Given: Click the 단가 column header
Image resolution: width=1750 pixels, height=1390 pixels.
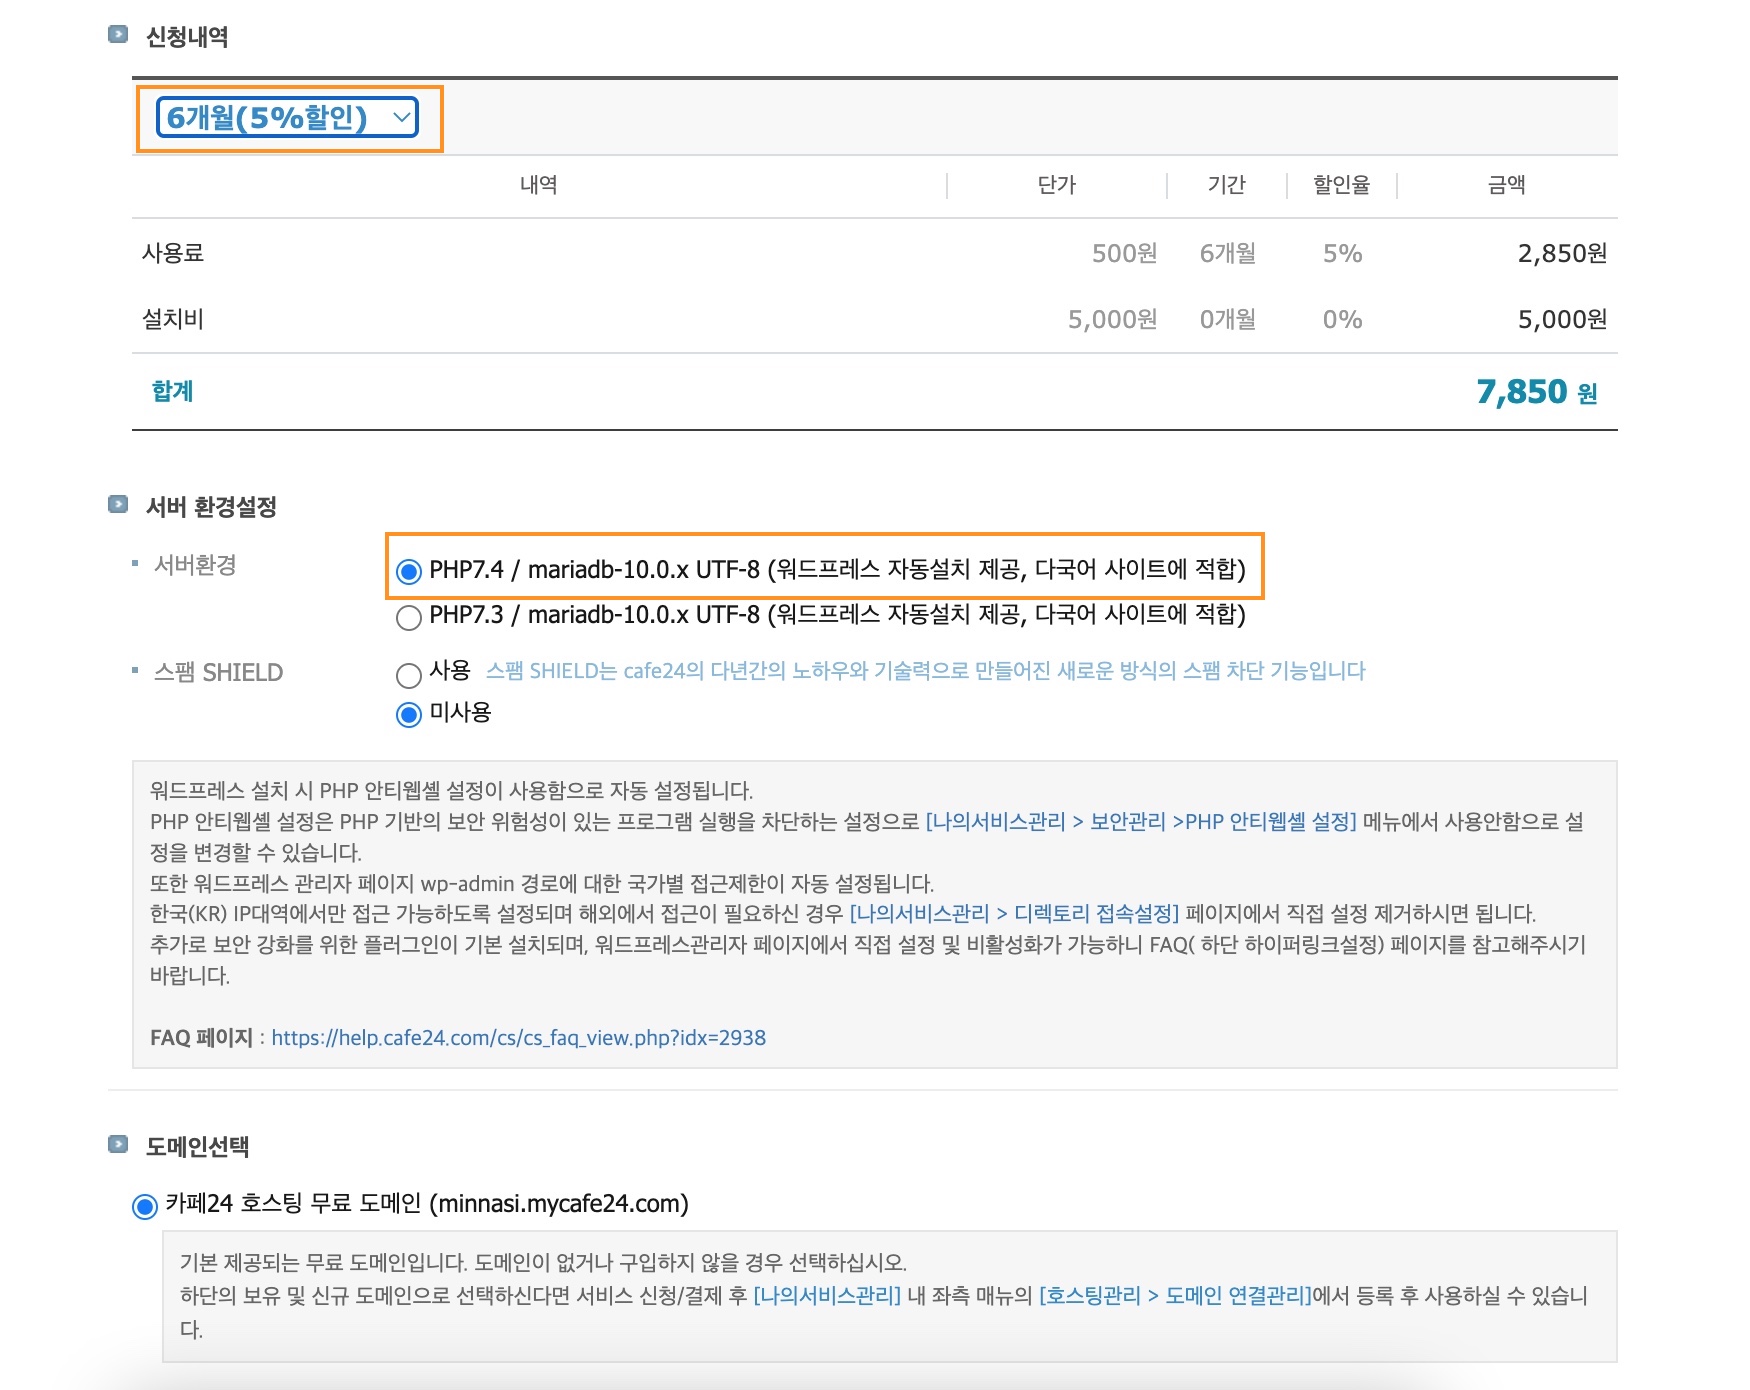Looking at the screenshot, I should pyautogui.click(x=1057, y=185).
